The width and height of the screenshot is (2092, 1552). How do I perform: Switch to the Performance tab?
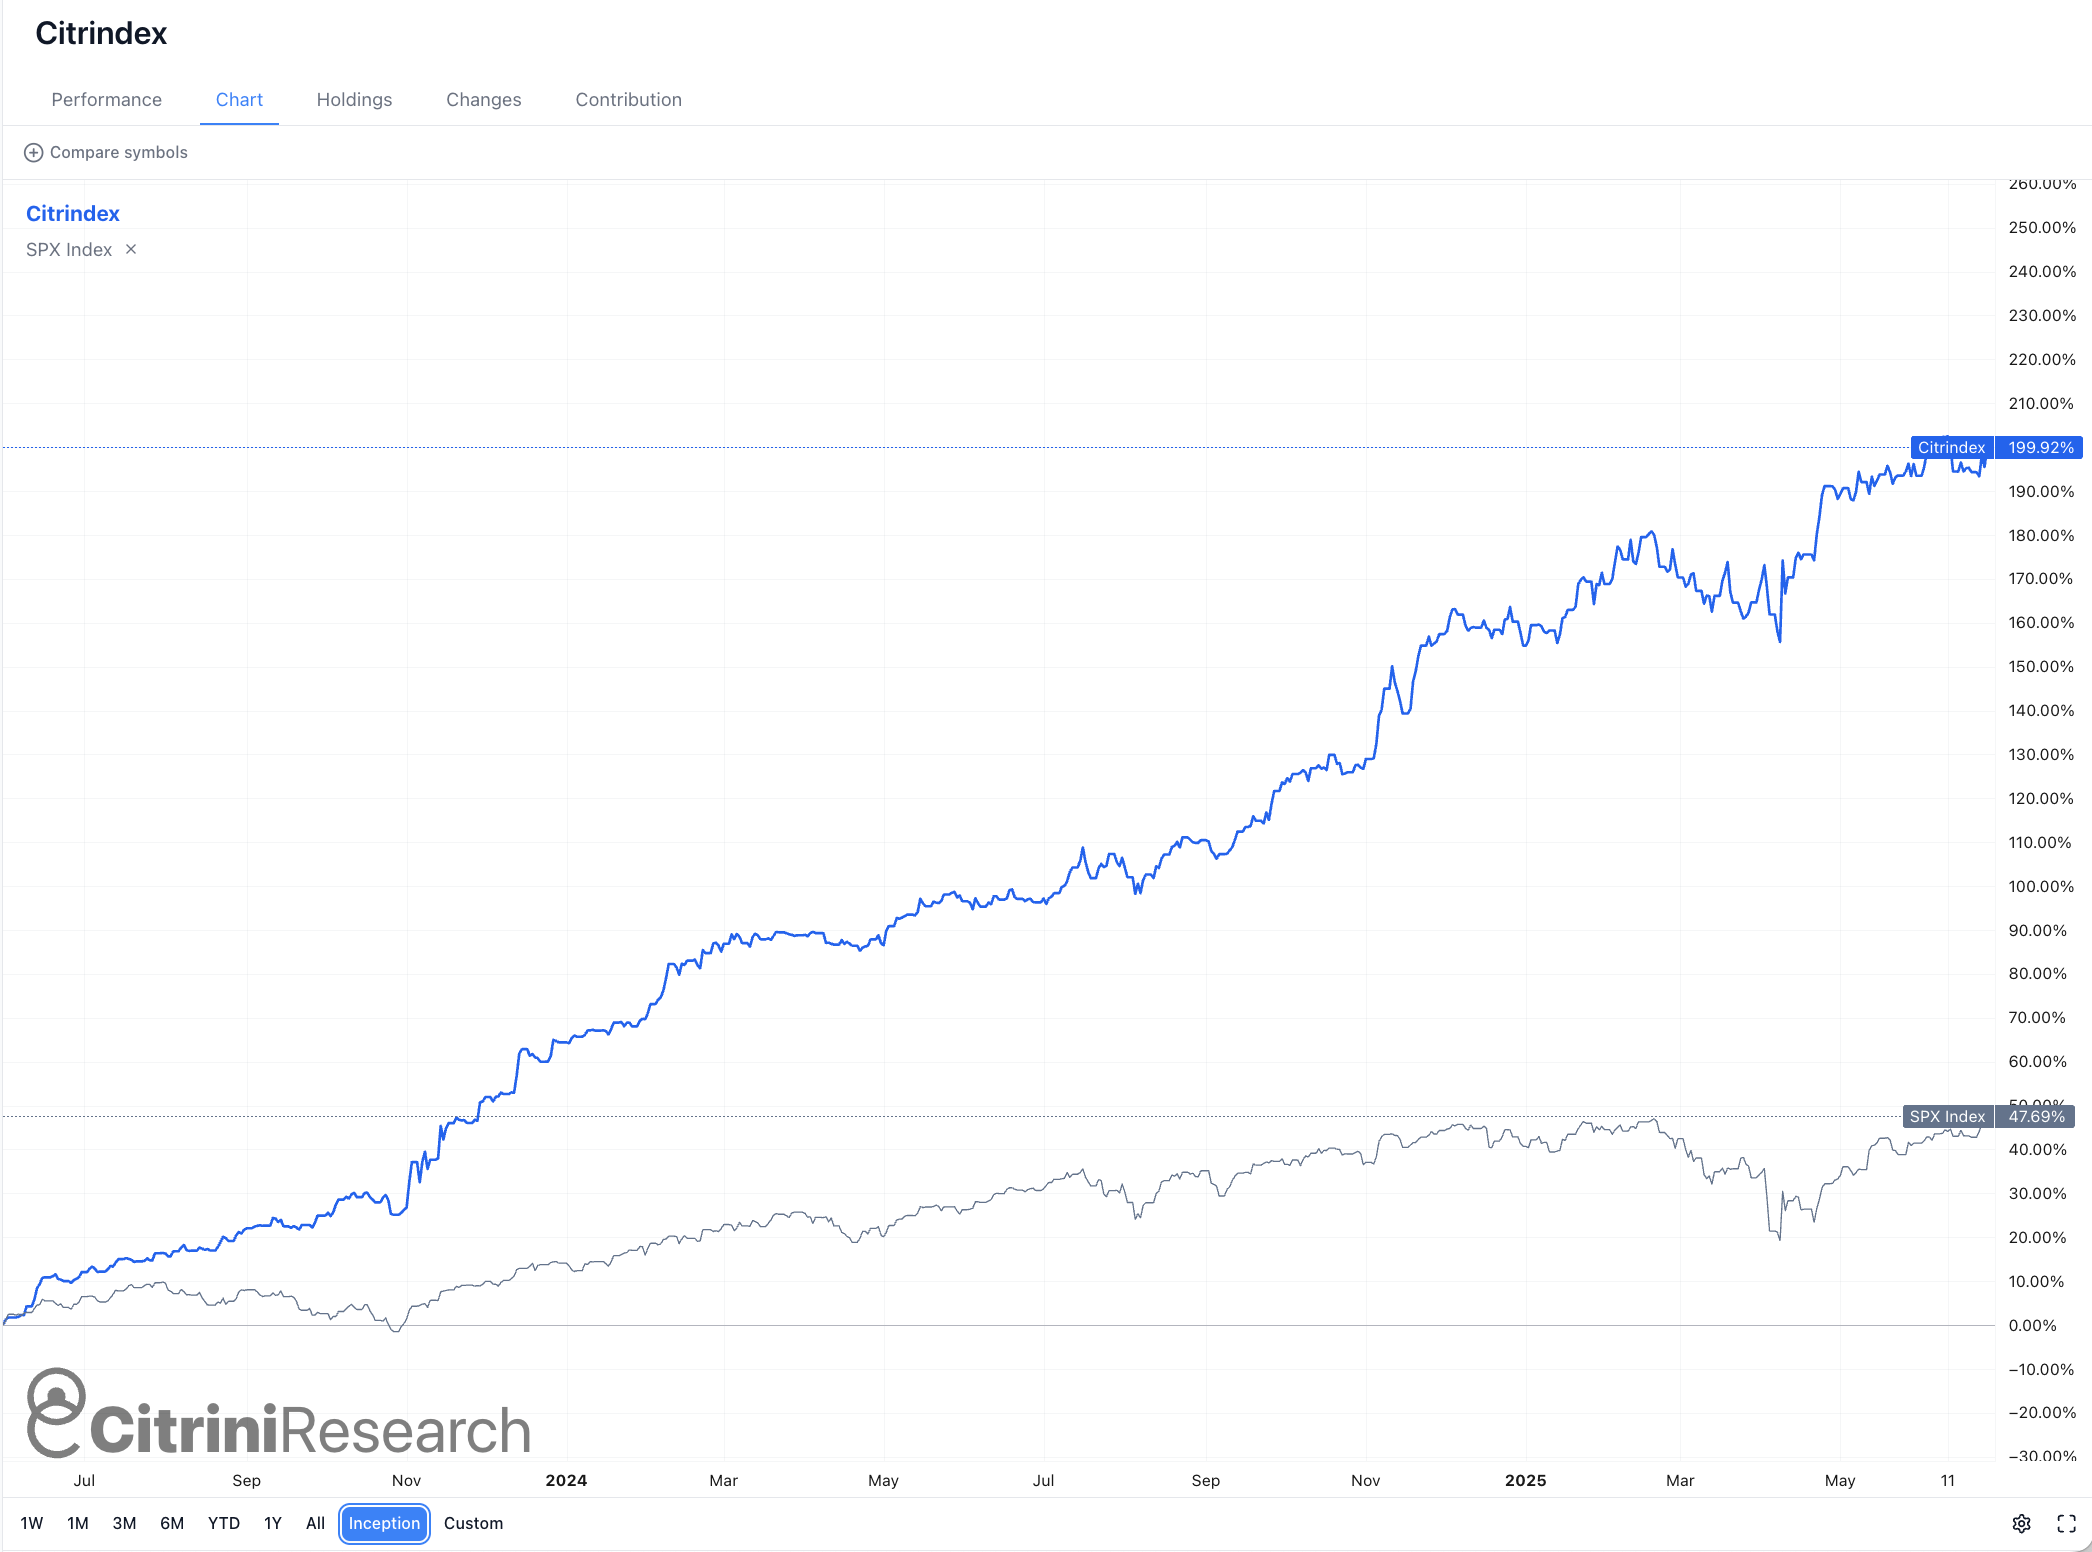[x=107, y=100]
